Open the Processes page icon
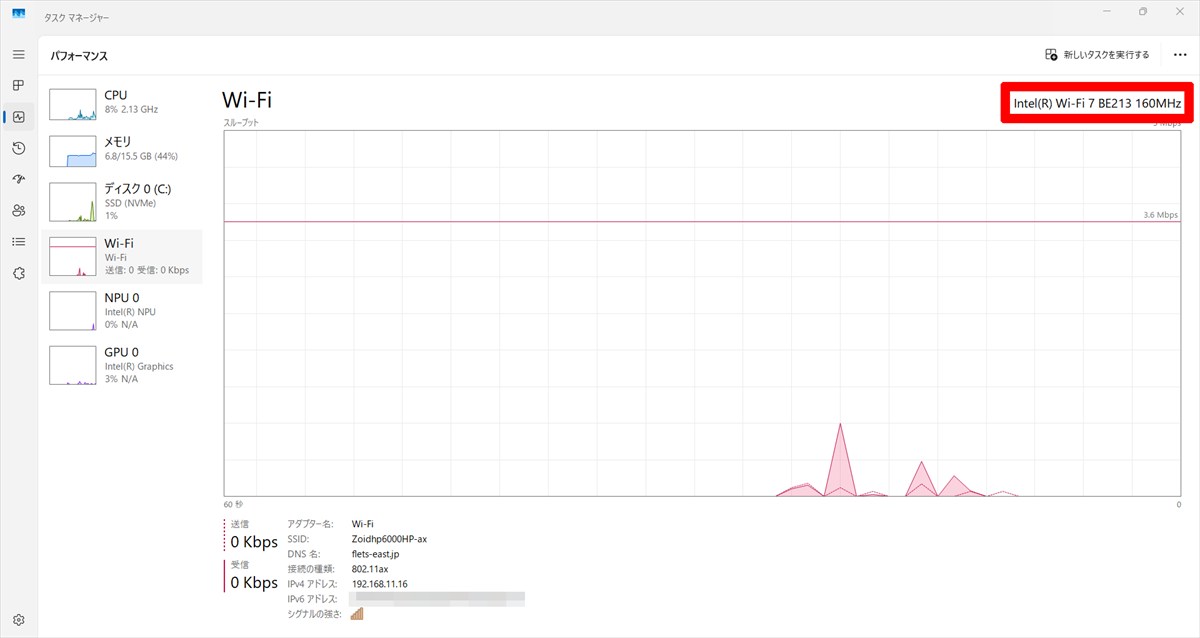The width and height of the screenshot is (1200, 638). coord(18,86)
